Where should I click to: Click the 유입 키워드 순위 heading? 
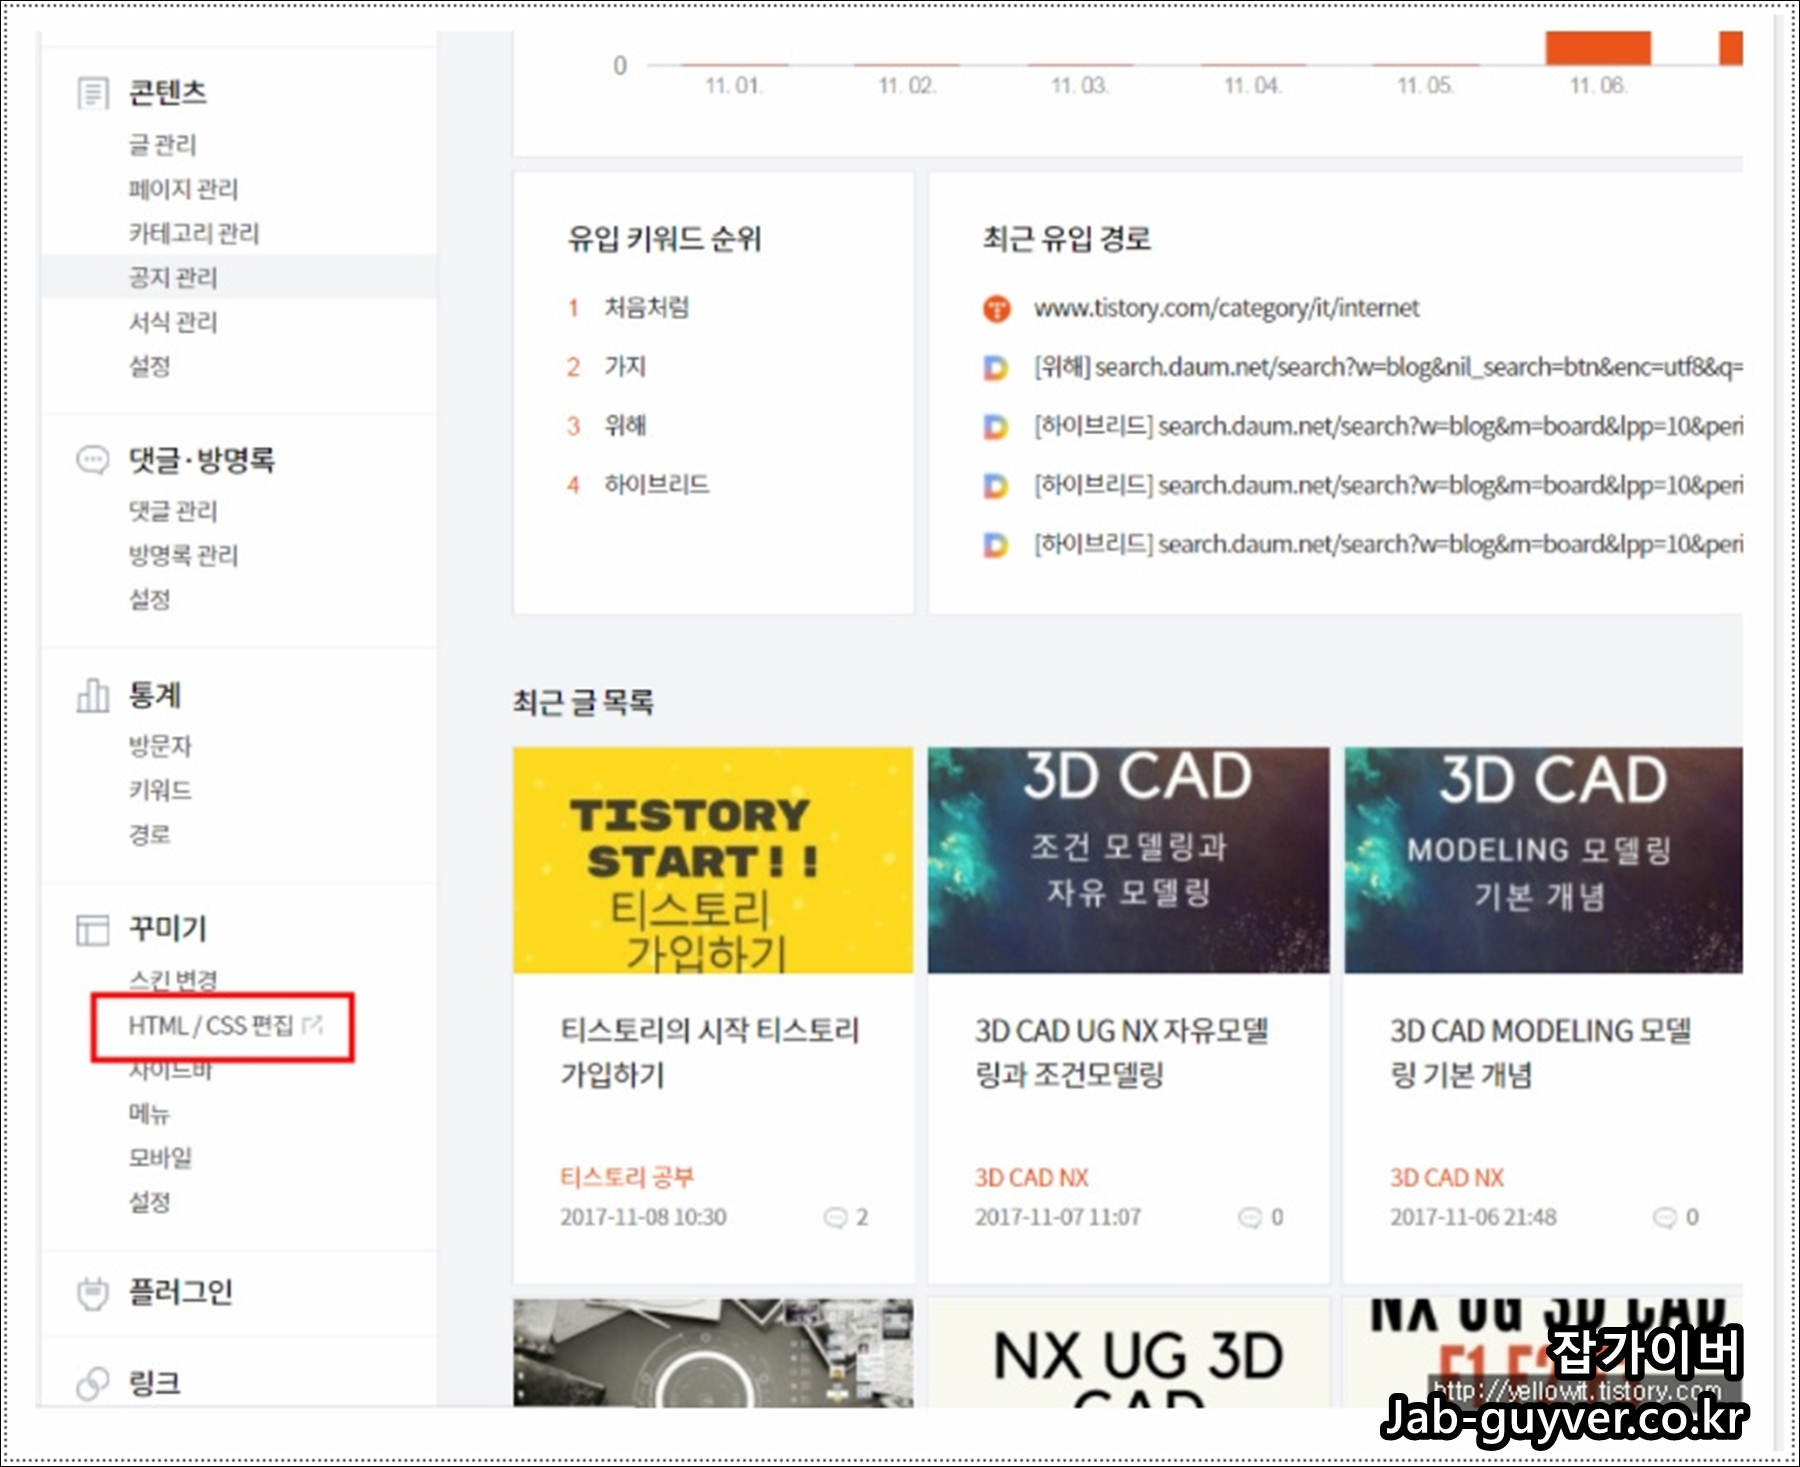click(665, 238)
